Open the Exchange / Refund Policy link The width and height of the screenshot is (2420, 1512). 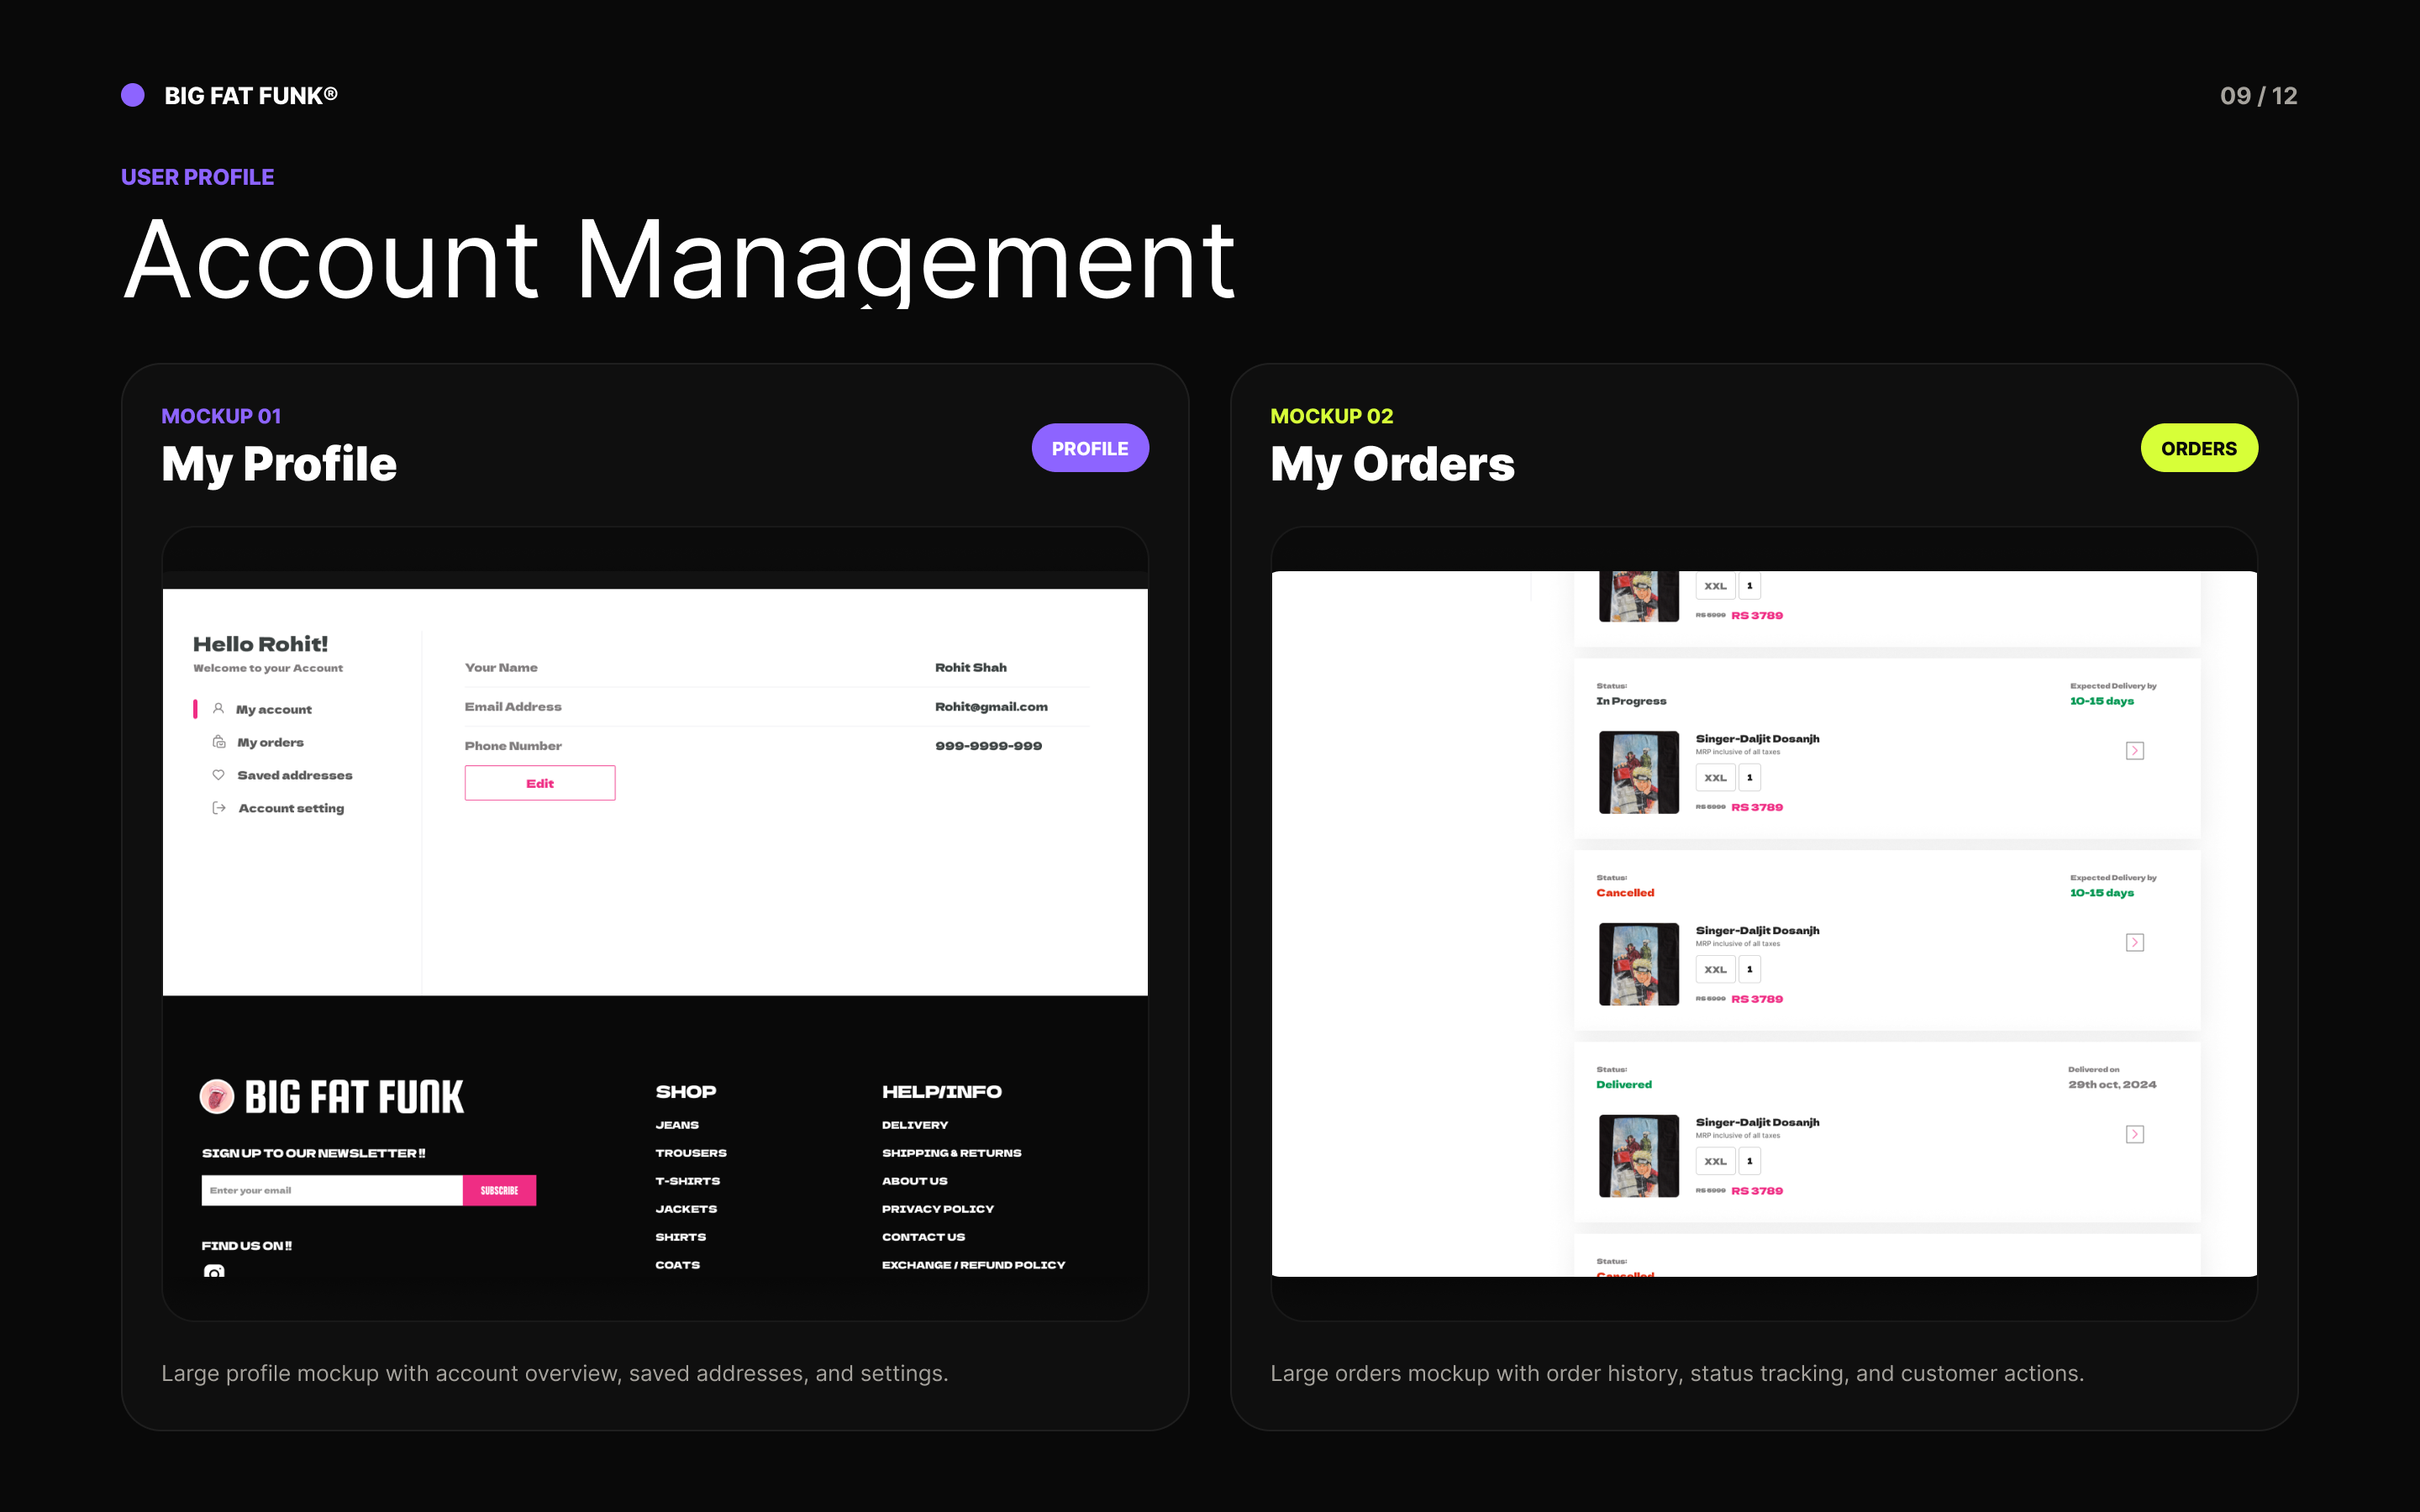click(974, 1265)
